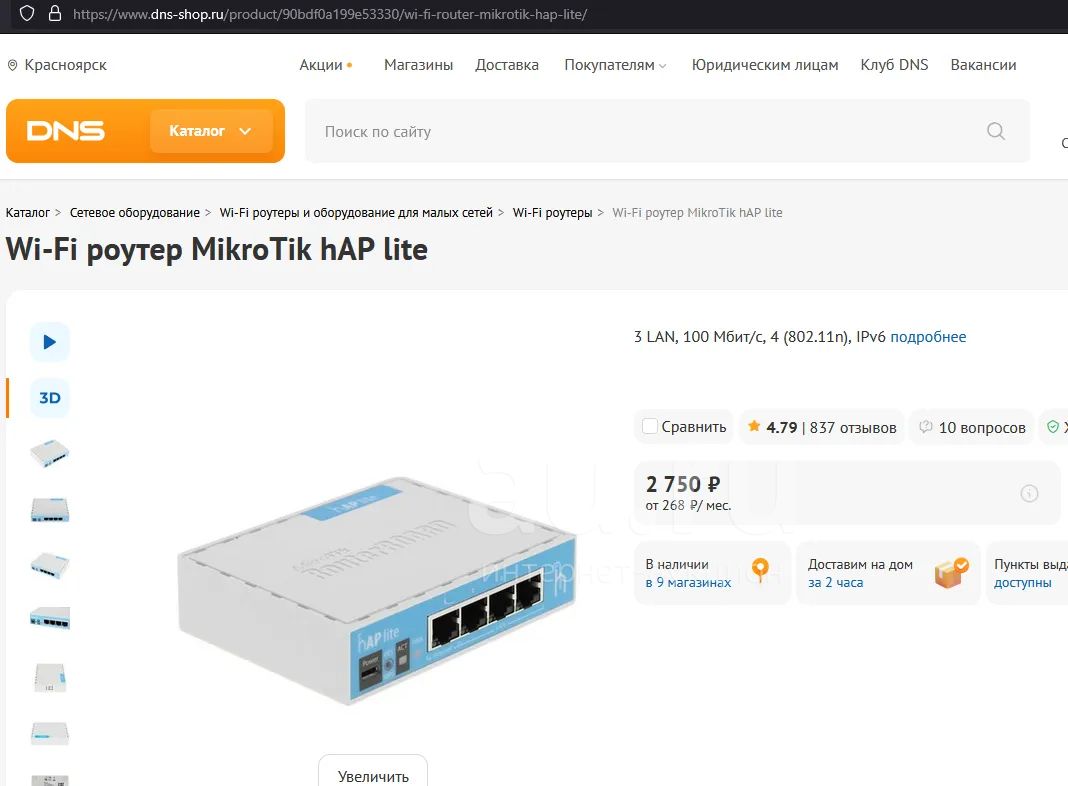Expand the Покупателям menu
The height and width of the screenshot is (786, 1068).
(x=615, y=65)
